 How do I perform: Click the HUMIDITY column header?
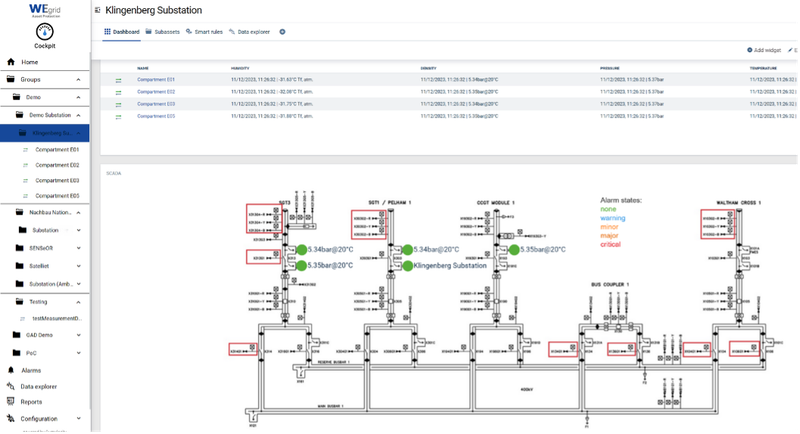(x=240, y=68)
